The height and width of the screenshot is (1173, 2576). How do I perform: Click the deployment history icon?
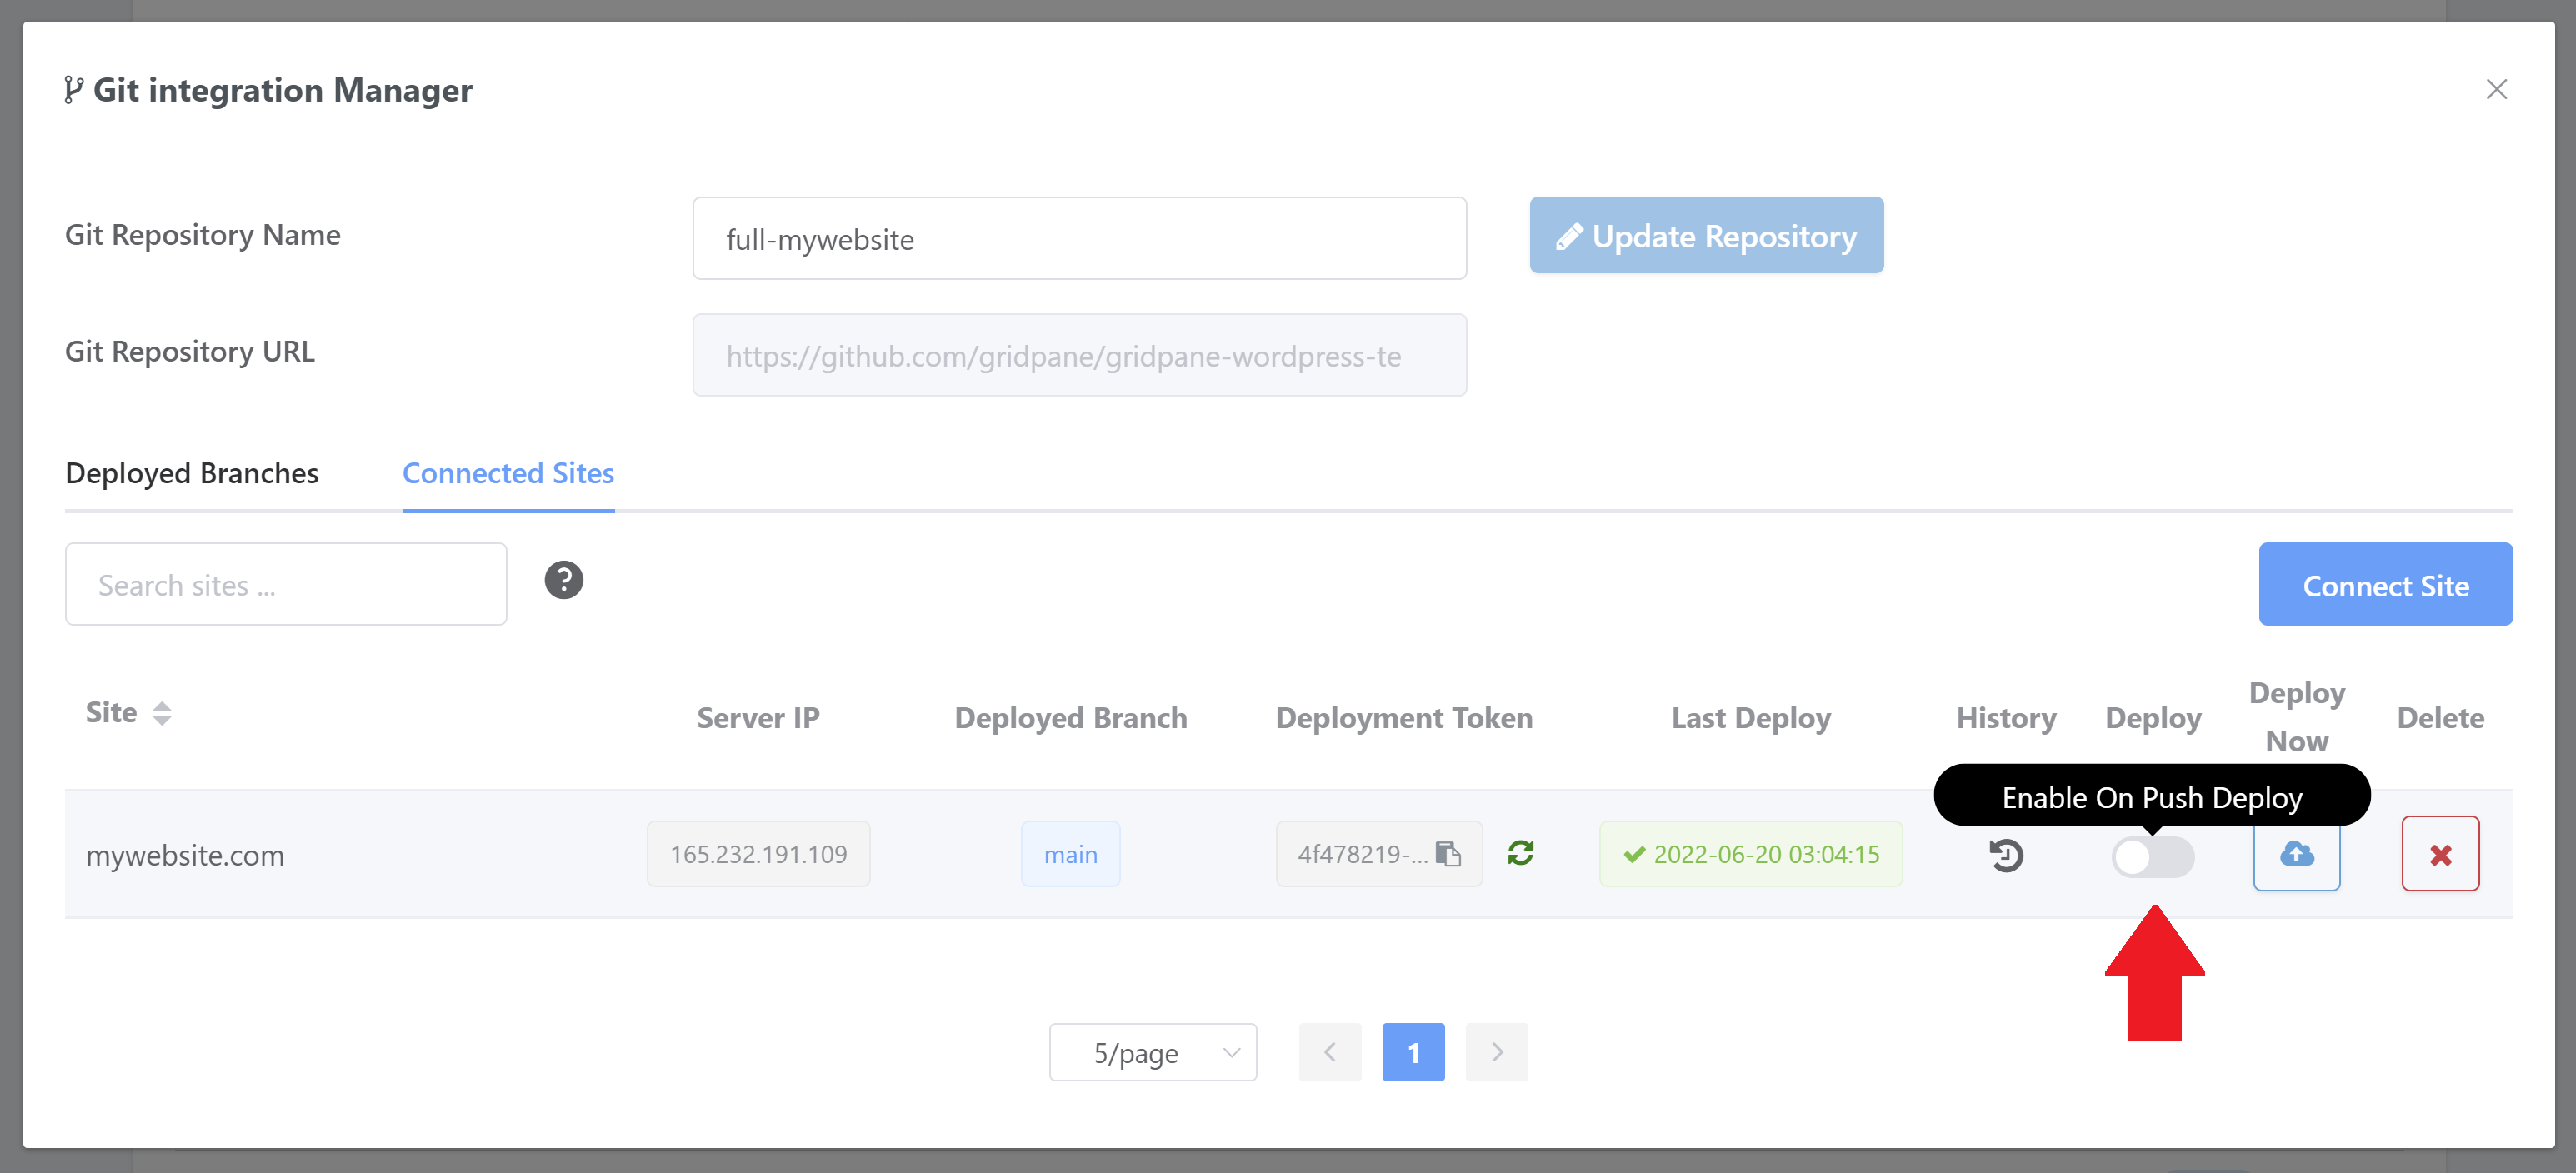click(x=2006, y=855)
